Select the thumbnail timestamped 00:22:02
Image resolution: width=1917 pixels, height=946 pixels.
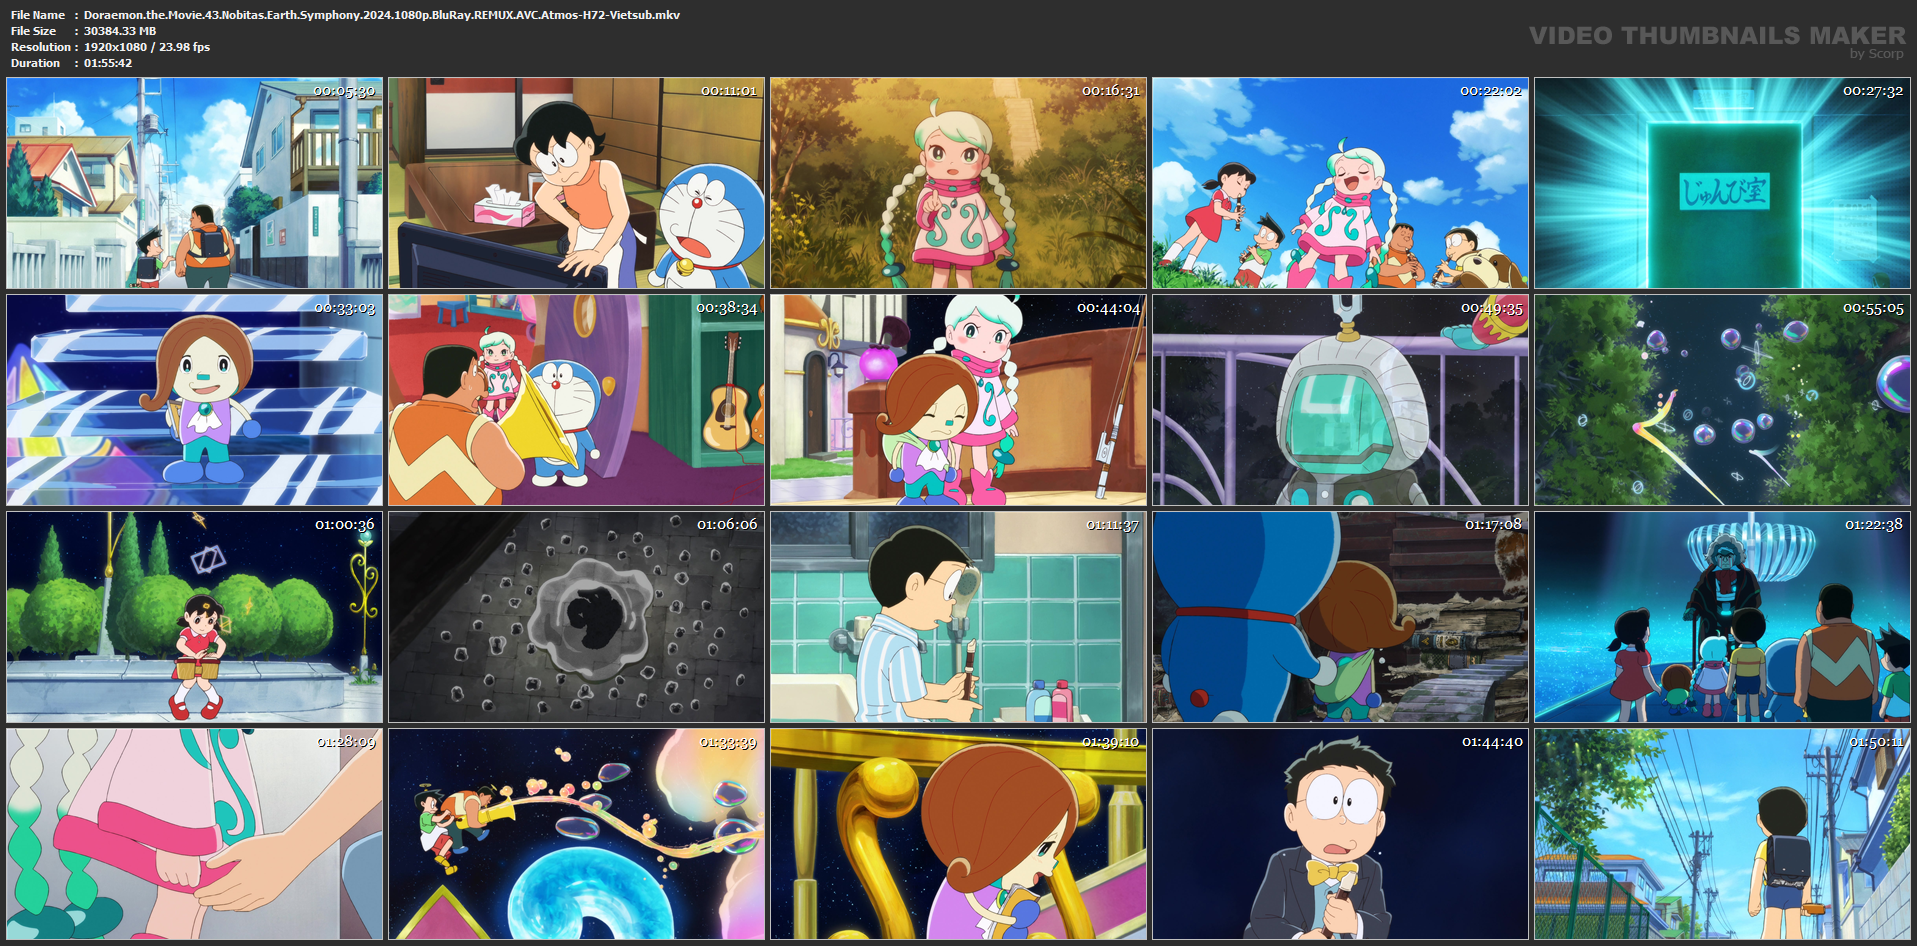click(1341, 183)
